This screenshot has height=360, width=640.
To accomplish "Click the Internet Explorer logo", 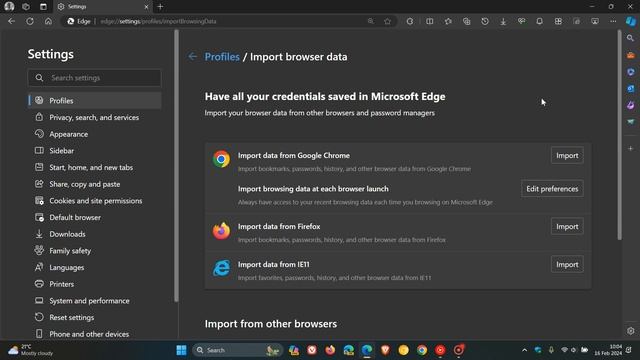I will click(221, 268).
